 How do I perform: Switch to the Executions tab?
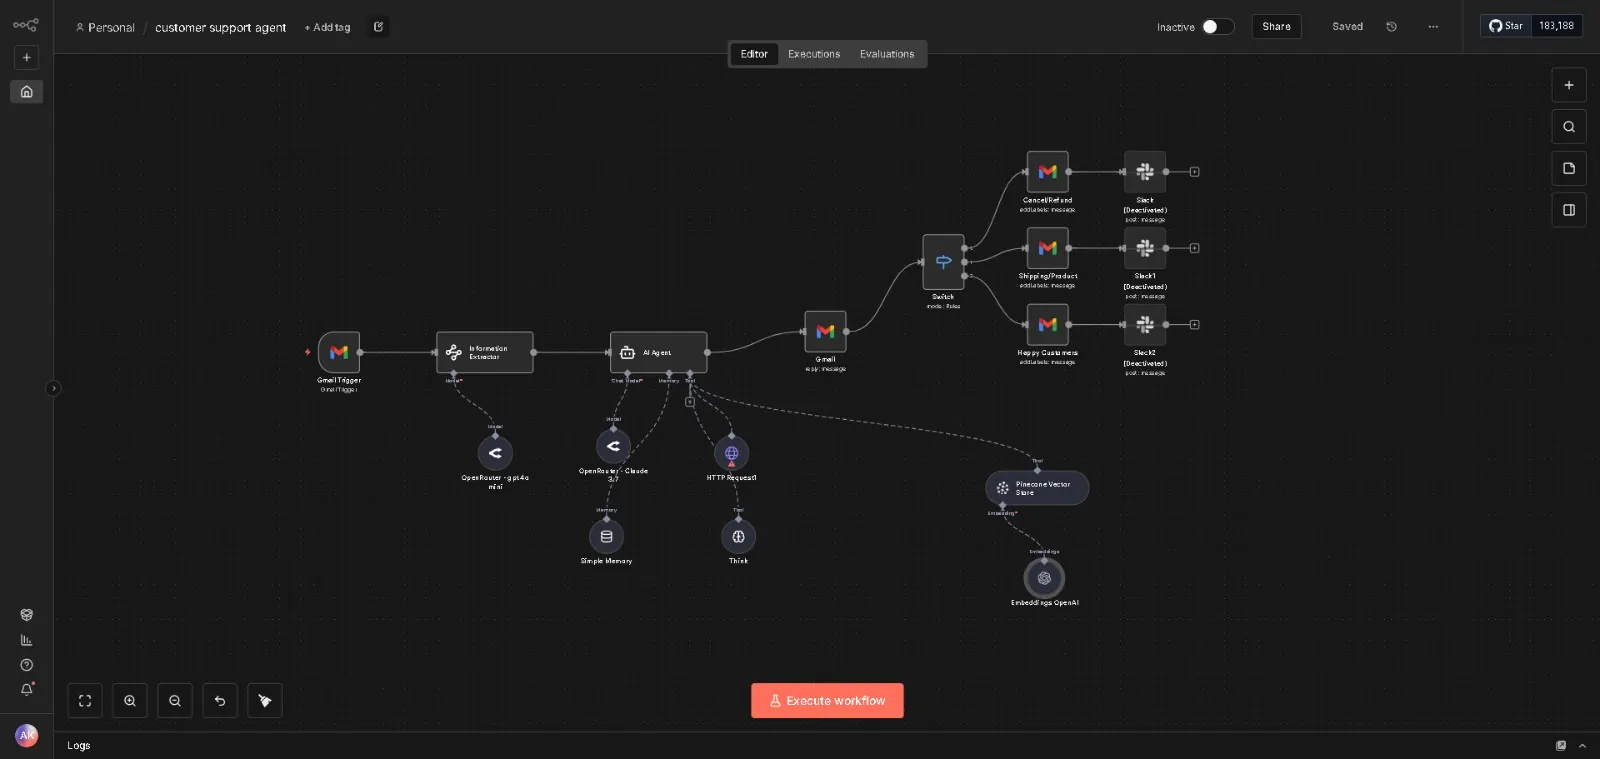pos(814,54)
